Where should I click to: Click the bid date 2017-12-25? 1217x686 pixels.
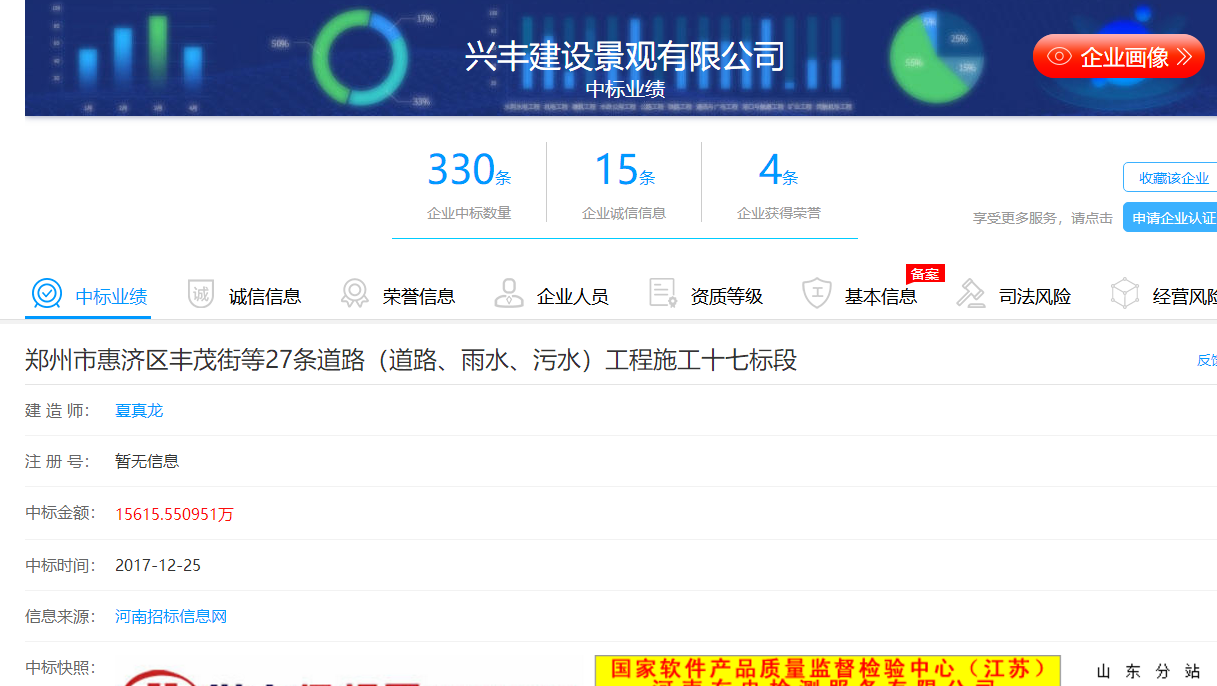click(158, 565)
